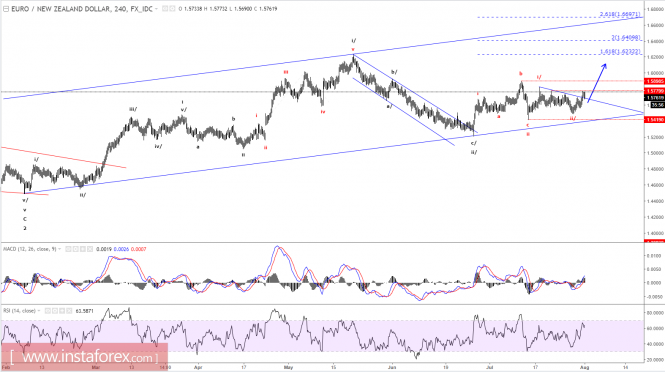Collapse the EUR/NZD chart legend box icon
The height and width of the screenshot is (372, 665).
coord(6,8)
